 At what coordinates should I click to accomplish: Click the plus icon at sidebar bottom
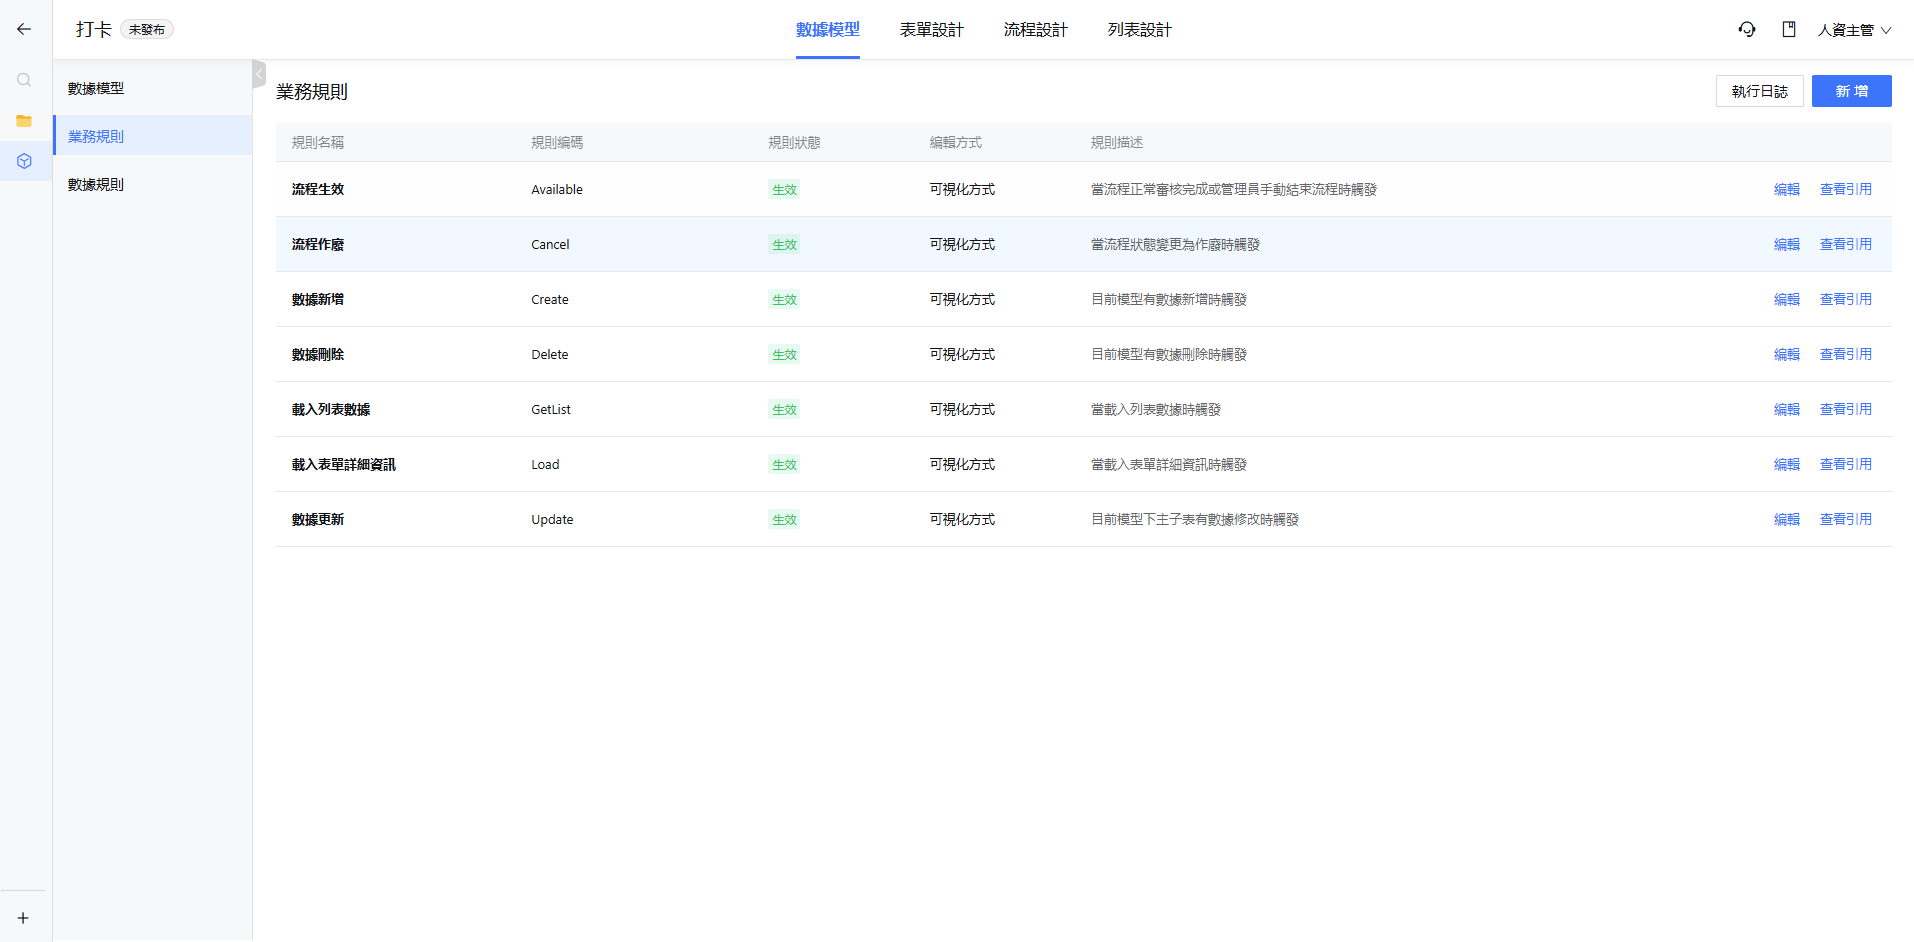pyautogui.click(x=23, y=918)
